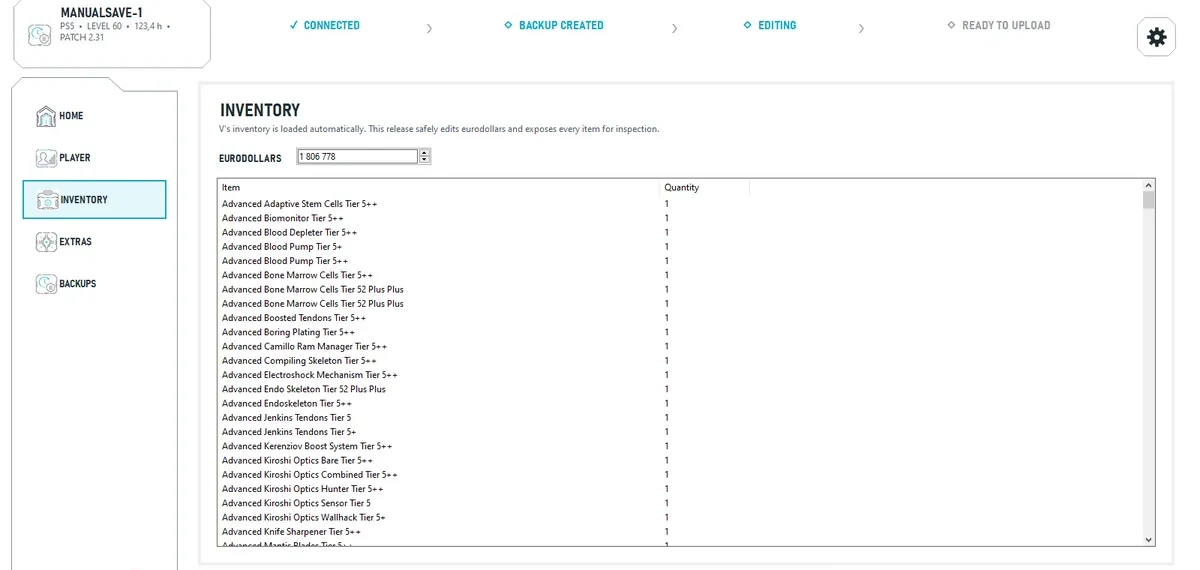Image resolution: width=1200 pixels, height=570 pixels.
Task: Click the Connected checkmark icon
Action: (x=293, y=25)
